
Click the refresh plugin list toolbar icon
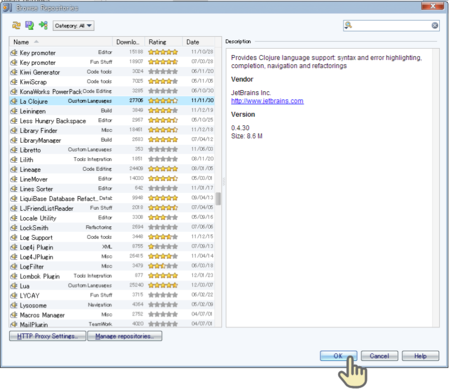(x=16, y=25)
